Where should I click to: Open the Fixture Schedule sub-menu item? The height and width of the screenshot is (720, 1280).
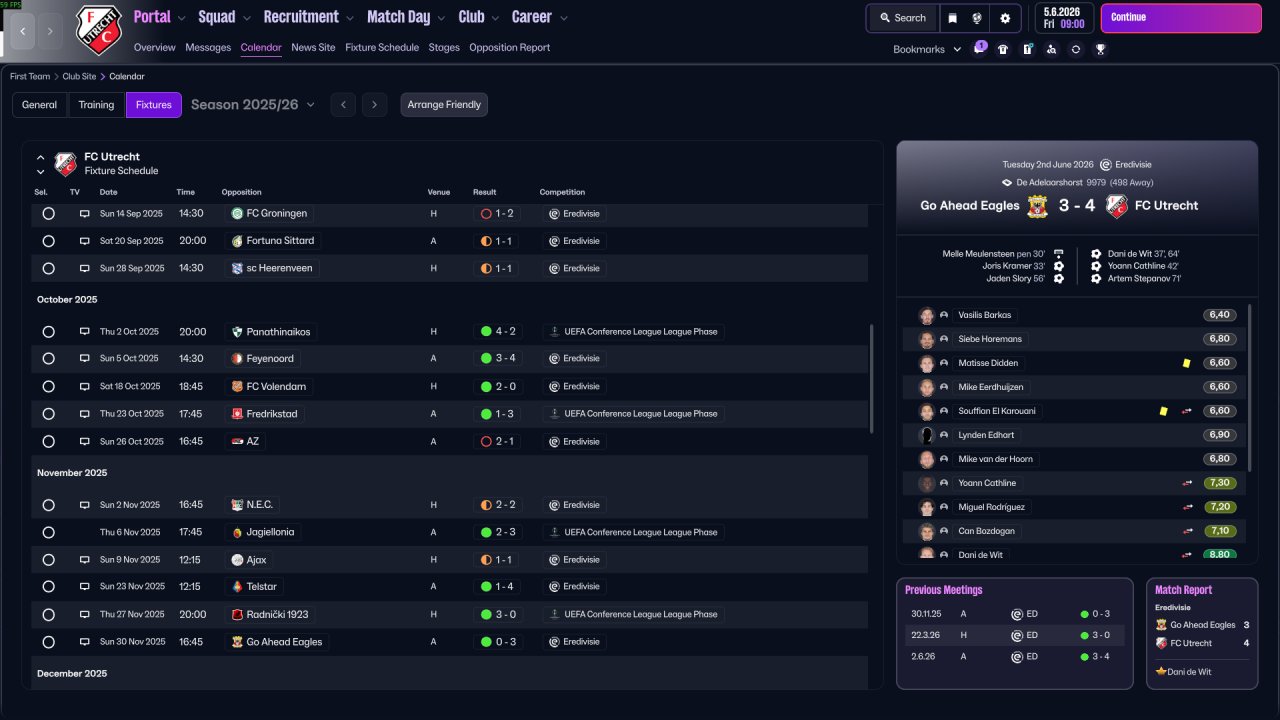[x=382, y=47]
